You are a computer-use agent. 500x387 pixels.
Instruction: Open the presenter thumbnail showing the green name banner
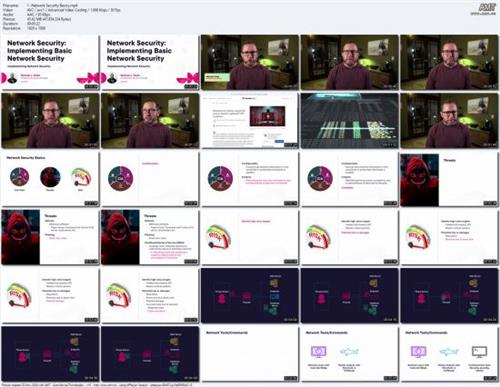250,62
